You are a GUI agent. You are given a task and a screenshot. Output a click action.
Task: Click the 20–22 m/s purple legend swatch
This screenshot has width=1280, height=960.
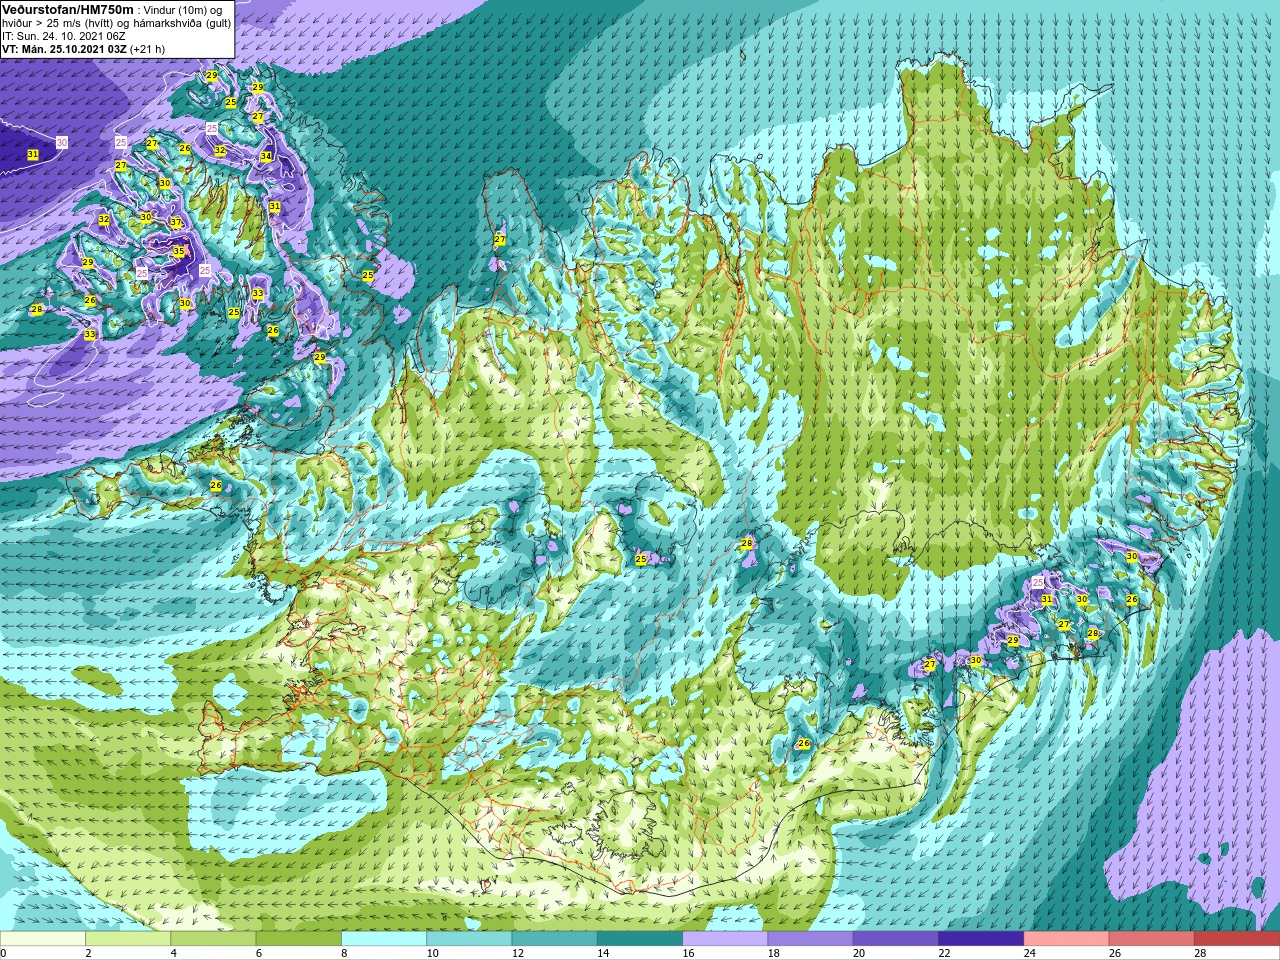tap(896, 940)
